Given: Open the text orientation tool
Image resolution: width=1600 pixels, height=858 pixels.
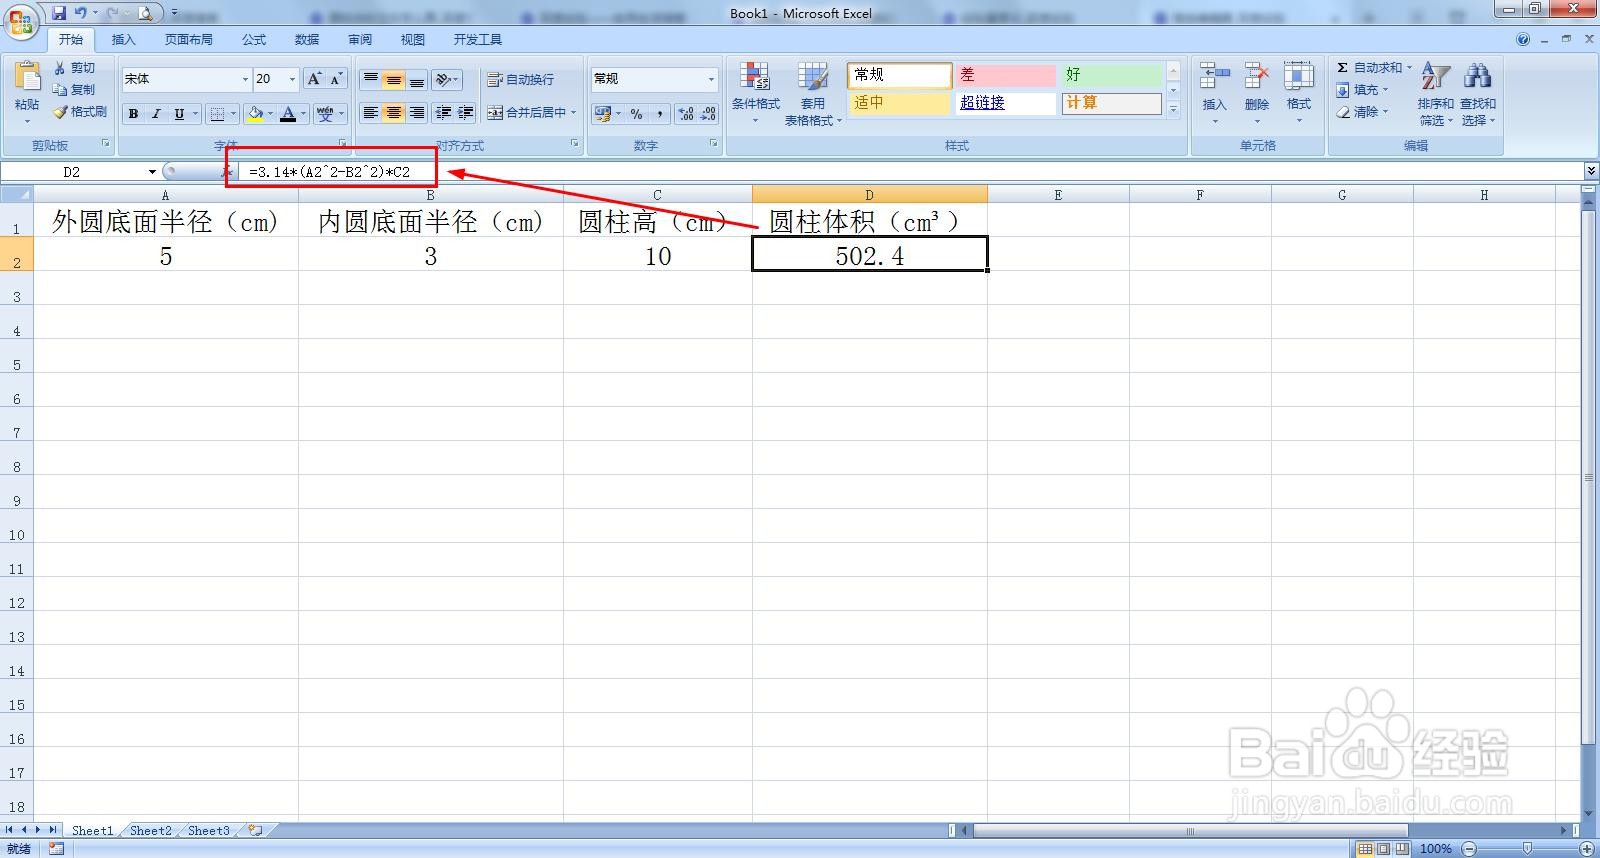Looking at the screenshot, I should [x=447, y=80].
